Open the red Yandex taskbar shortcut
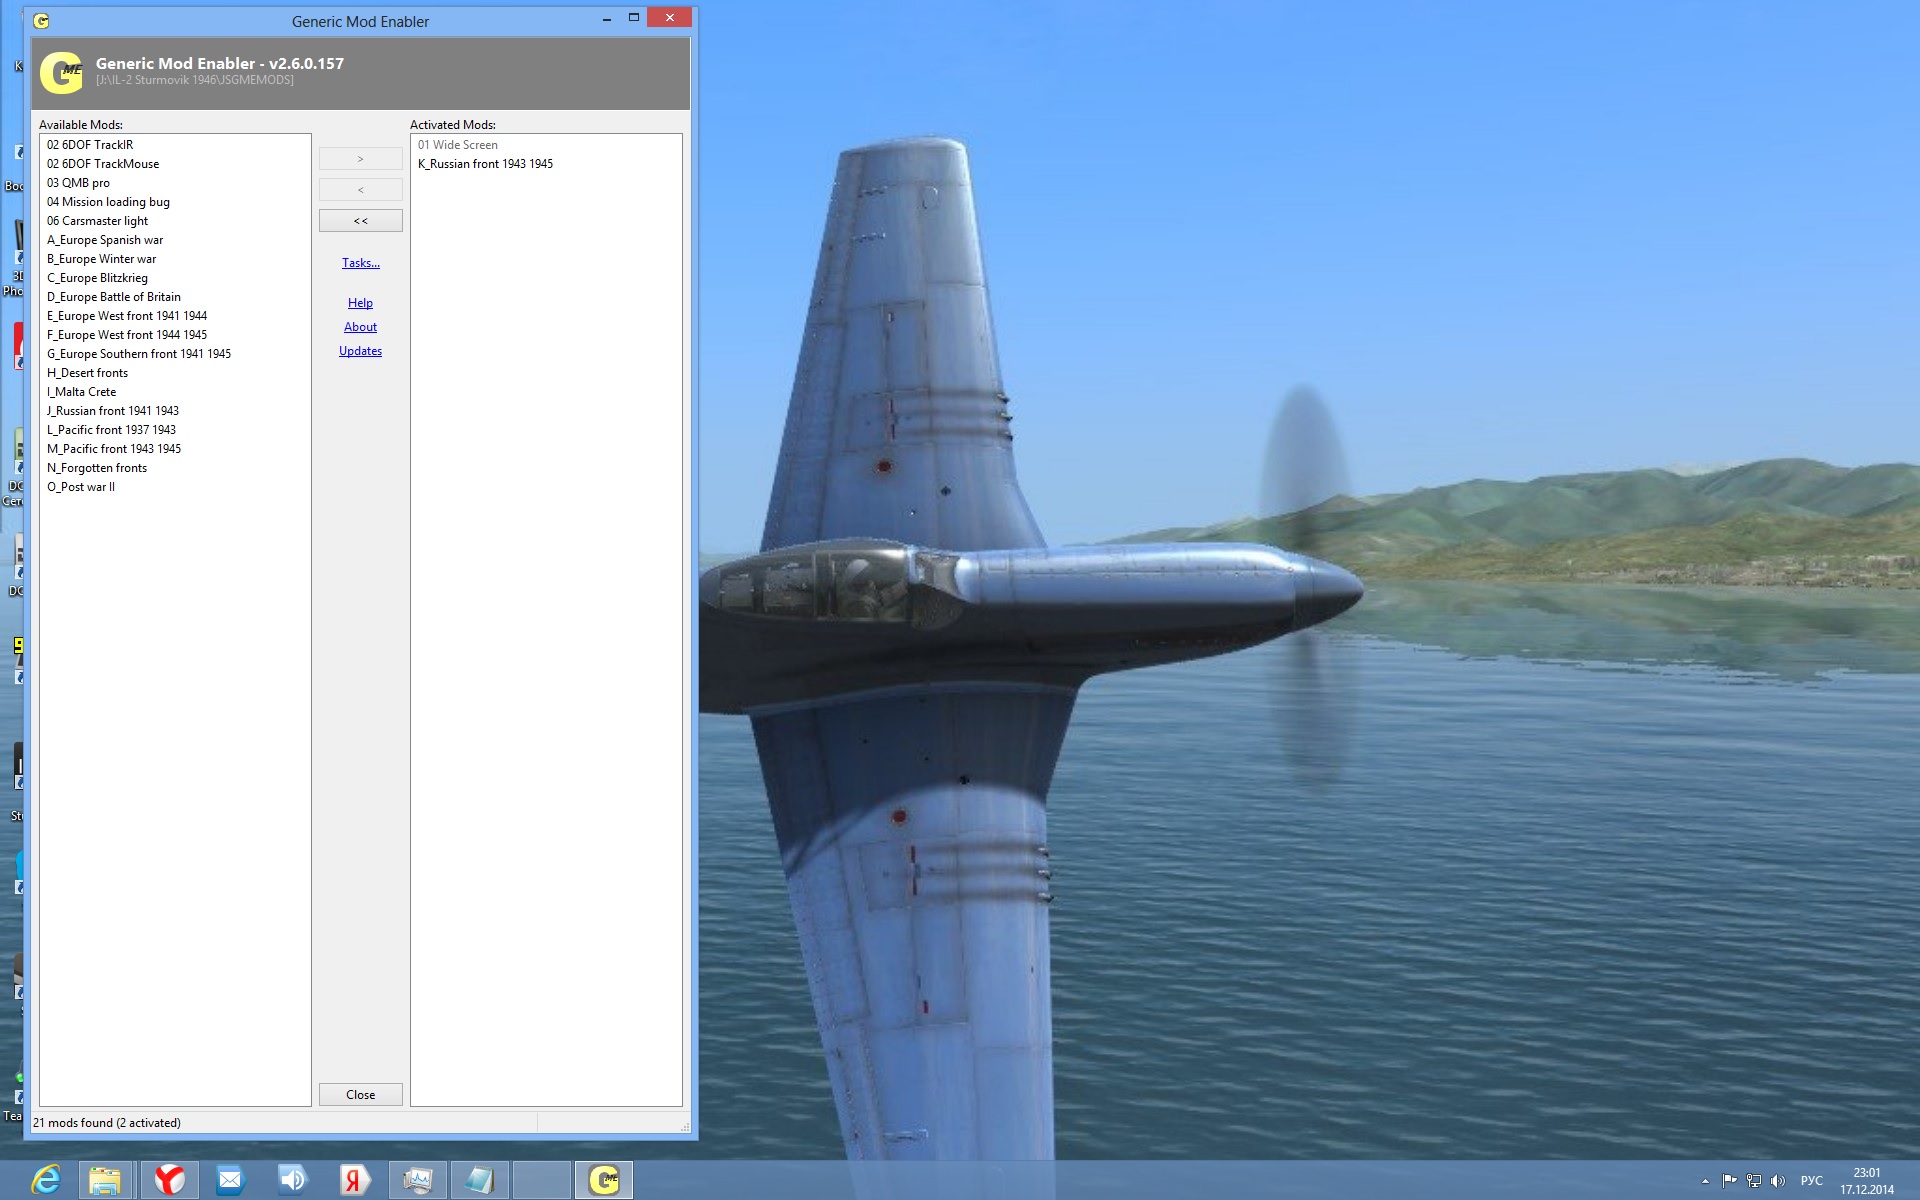Screen dimensions: 1920x1200 (x=354, y=1180)
